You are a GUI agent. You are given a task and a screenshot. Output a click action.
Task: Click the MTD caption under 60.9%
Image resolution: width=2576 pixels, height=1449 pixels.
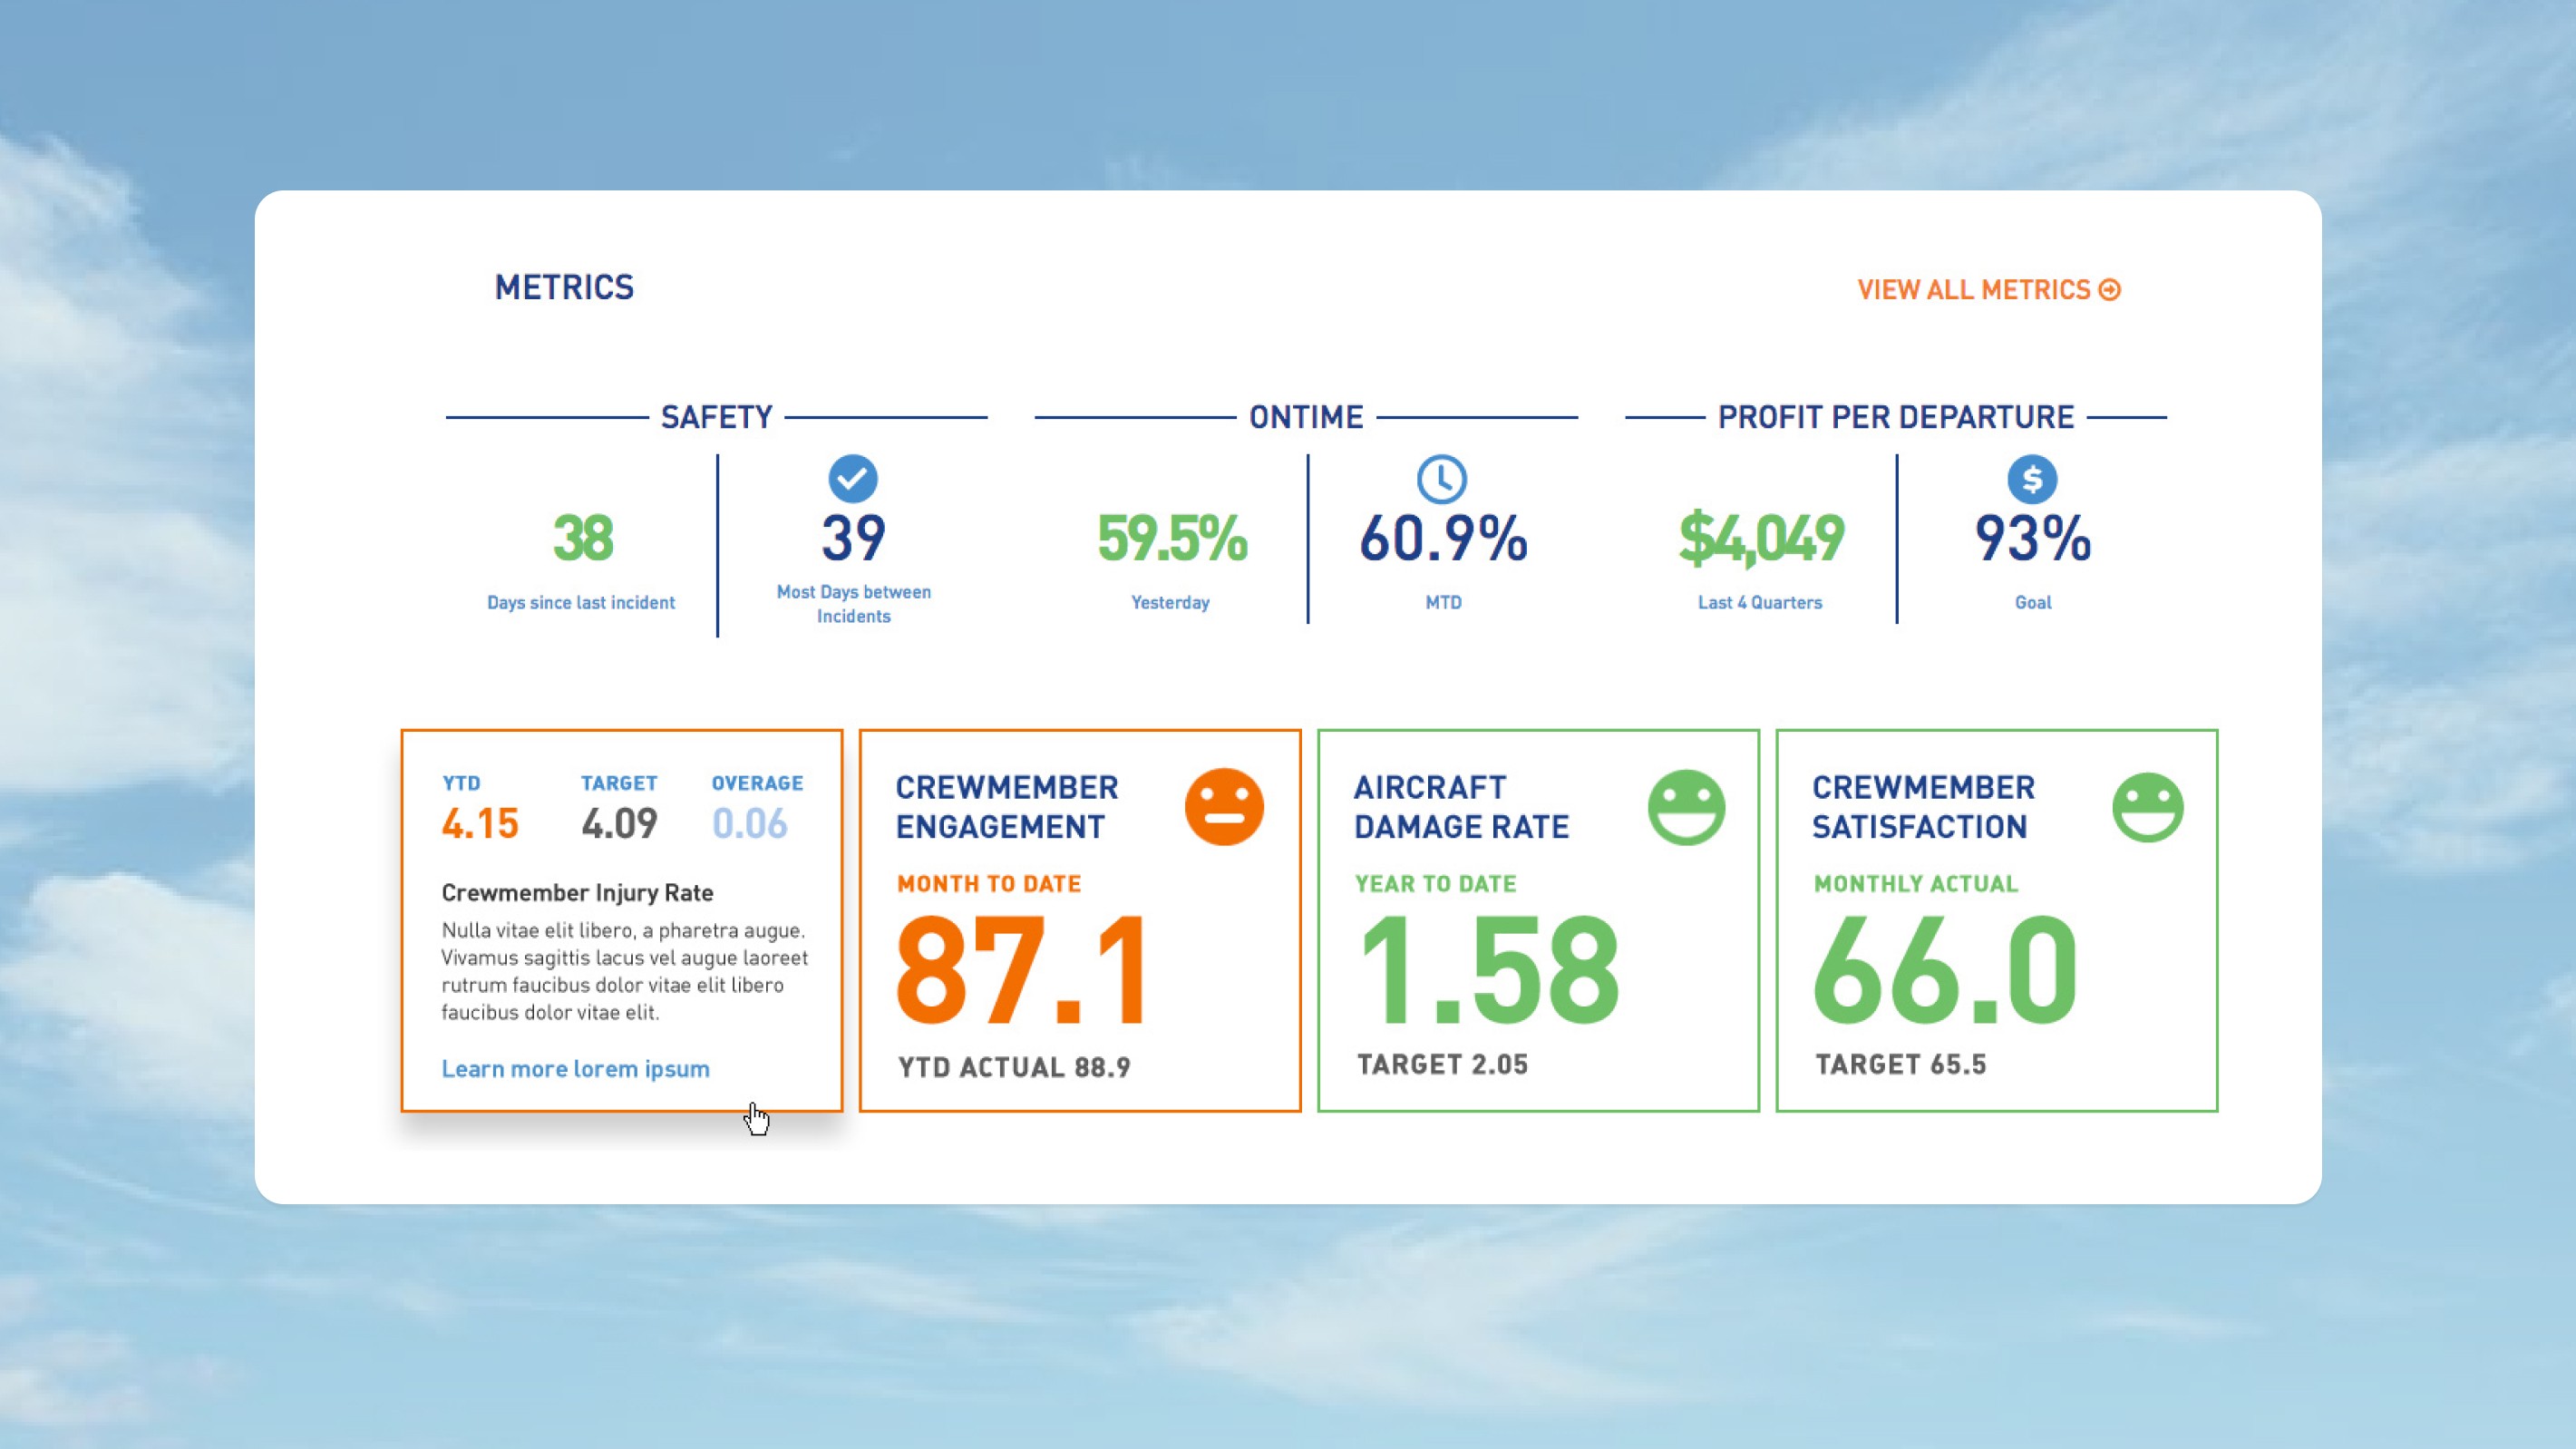[1443, 603]
